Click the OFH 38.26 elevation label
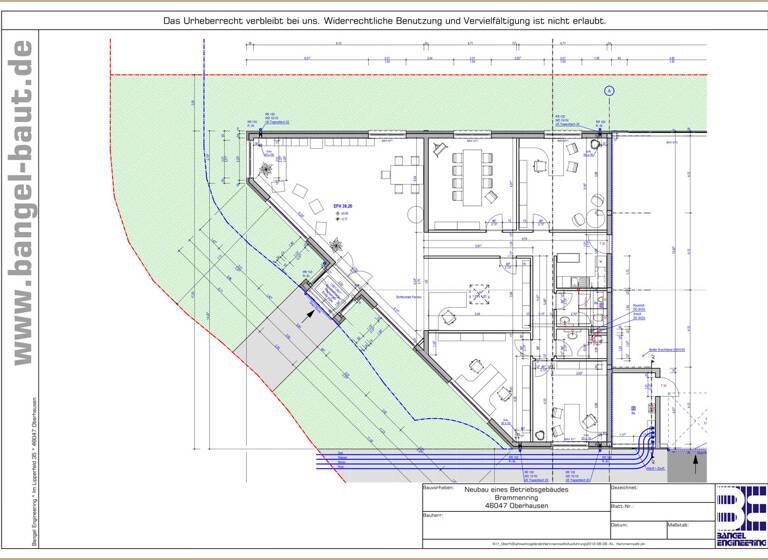The image size is (768, 560). coord(345,203)
